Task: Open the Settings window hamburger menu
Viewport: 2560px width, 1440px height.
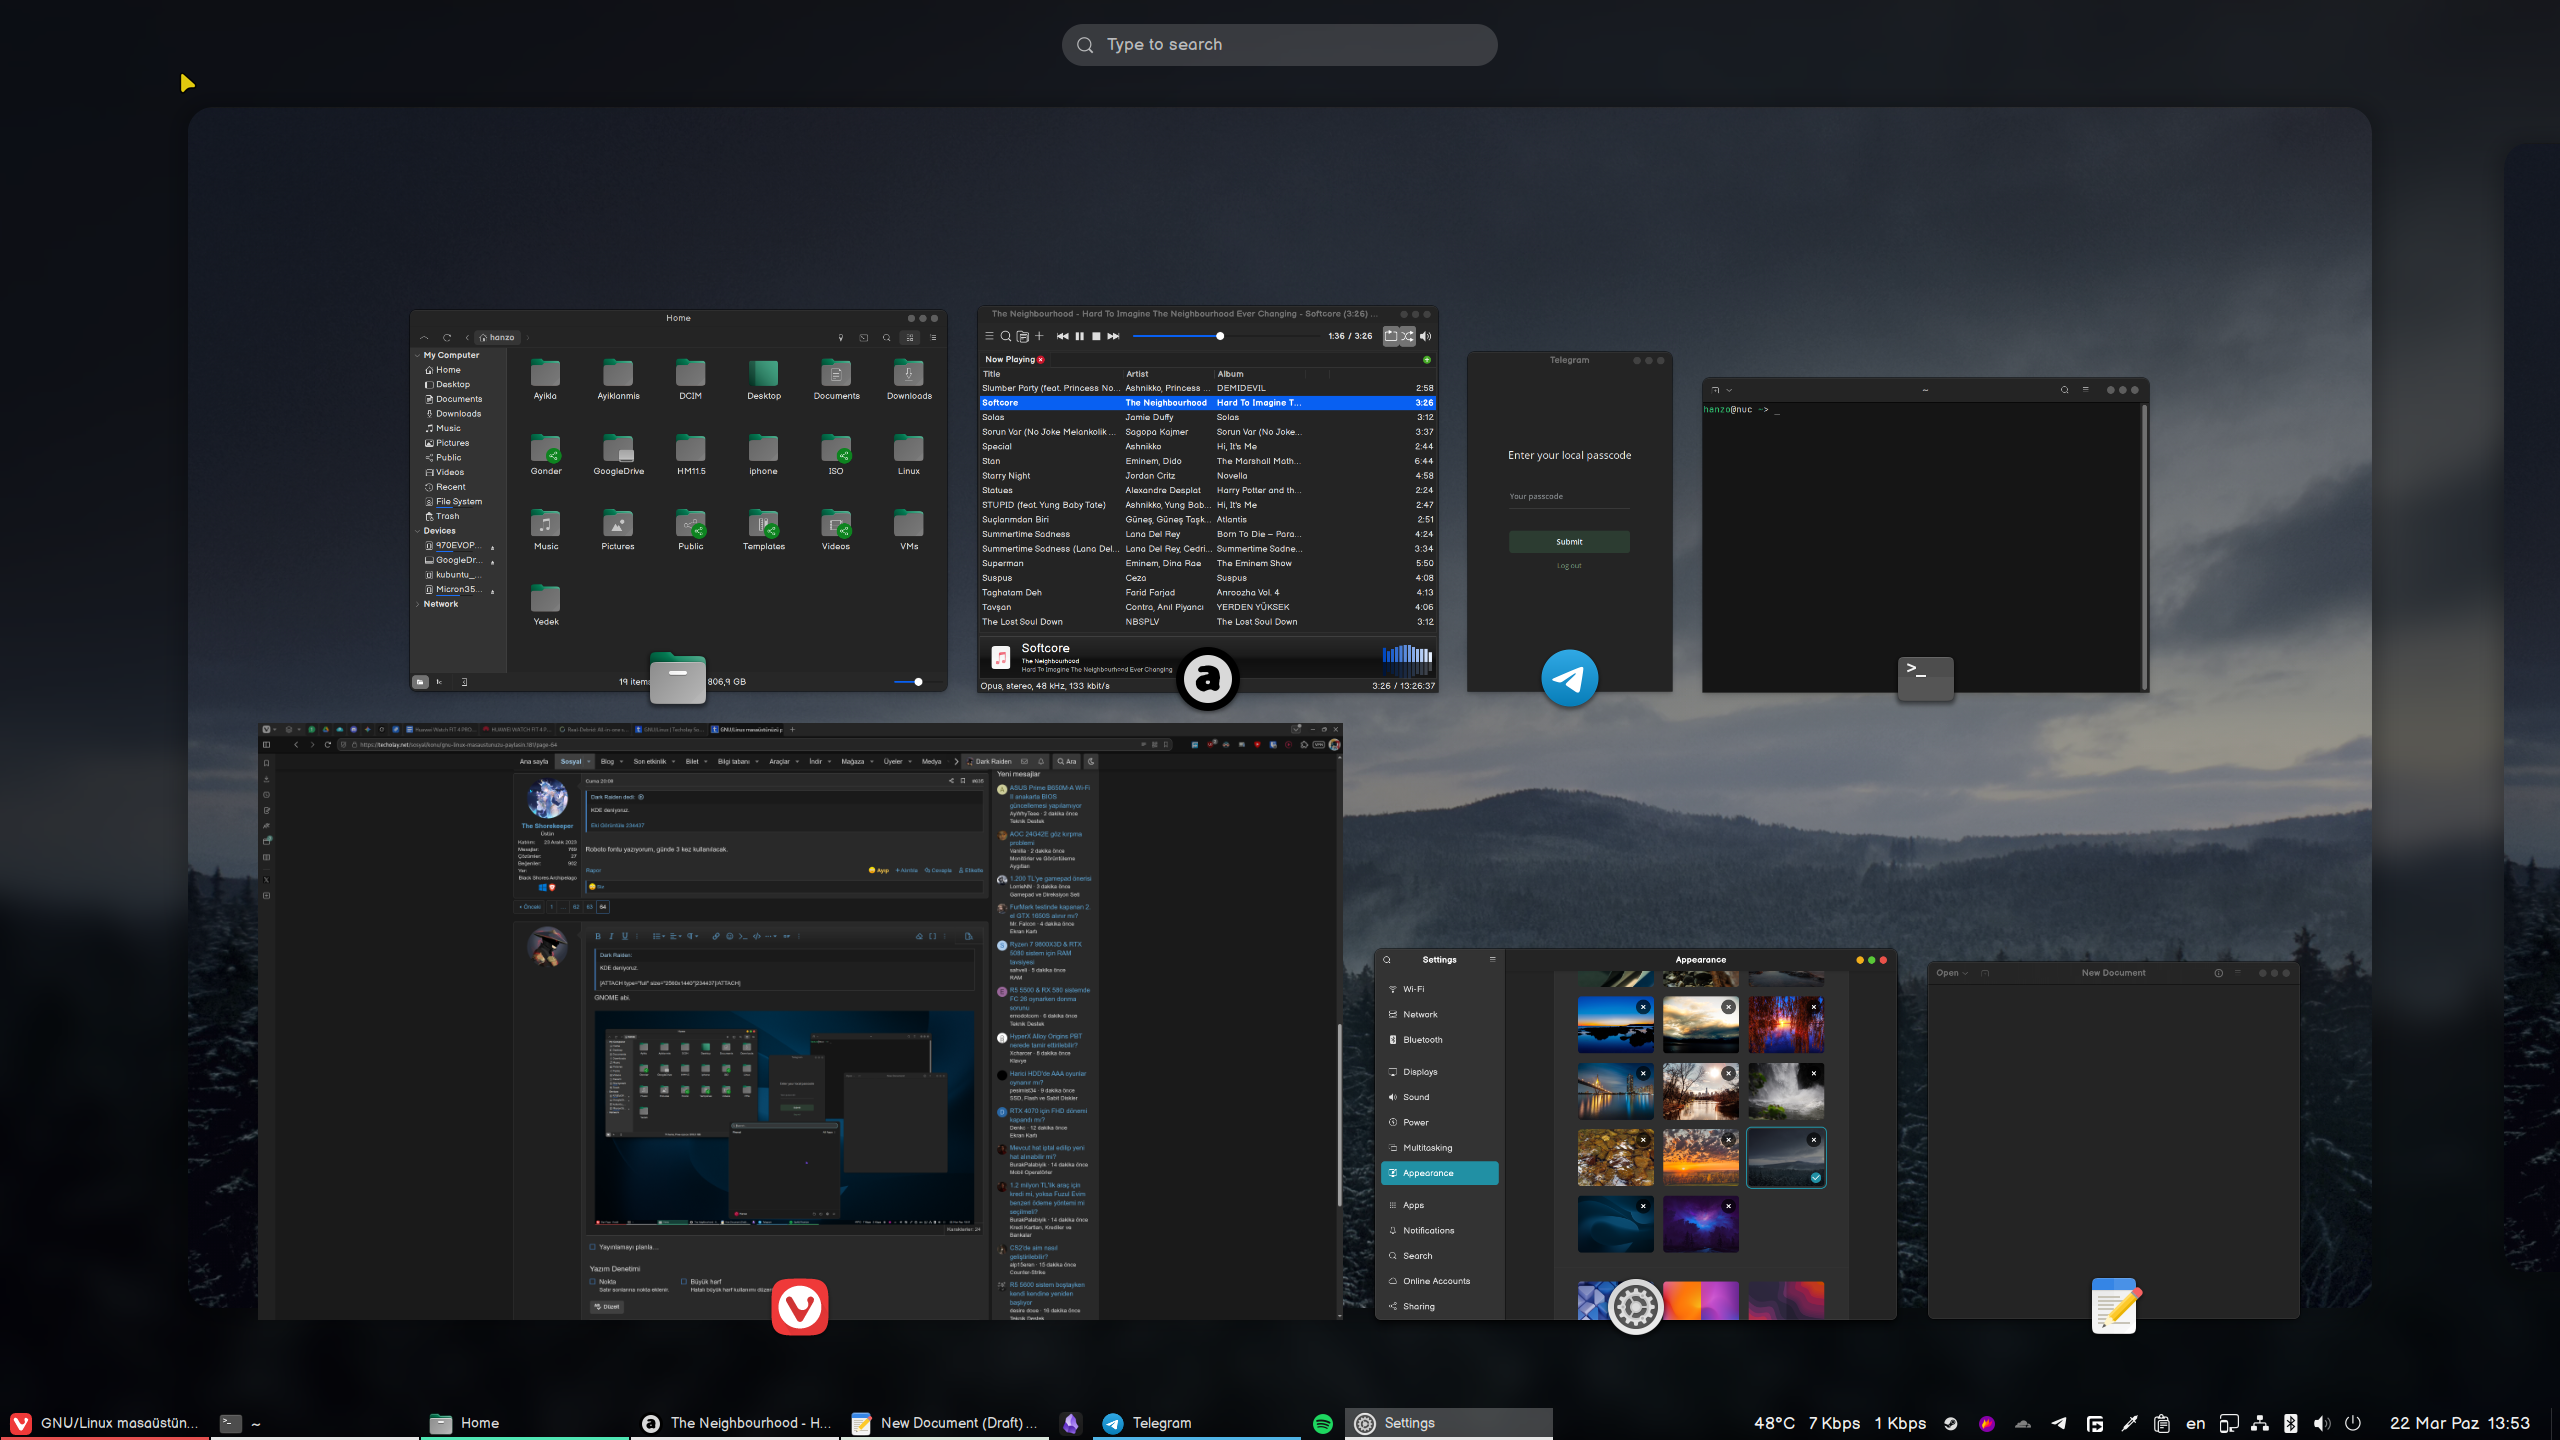Action: click(x=1493, y=959)
